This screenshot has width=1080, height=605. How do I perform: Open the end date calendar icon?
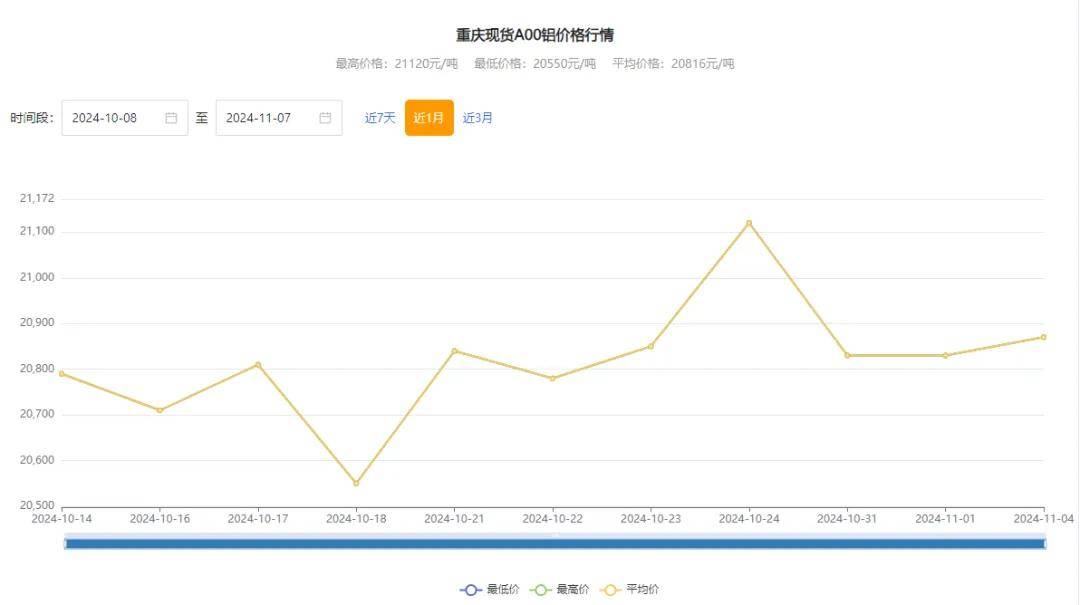pos(324,117)
